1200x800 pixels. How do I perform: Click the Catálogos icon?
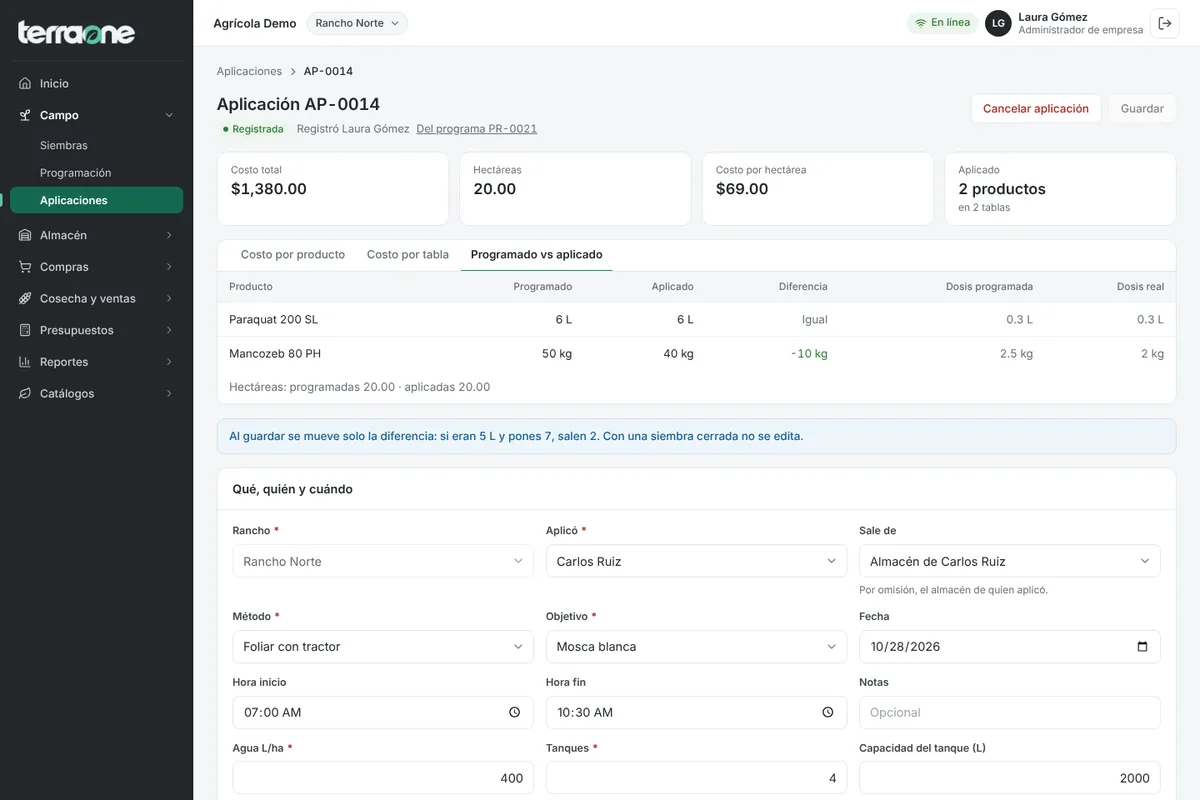coord(25,394)
